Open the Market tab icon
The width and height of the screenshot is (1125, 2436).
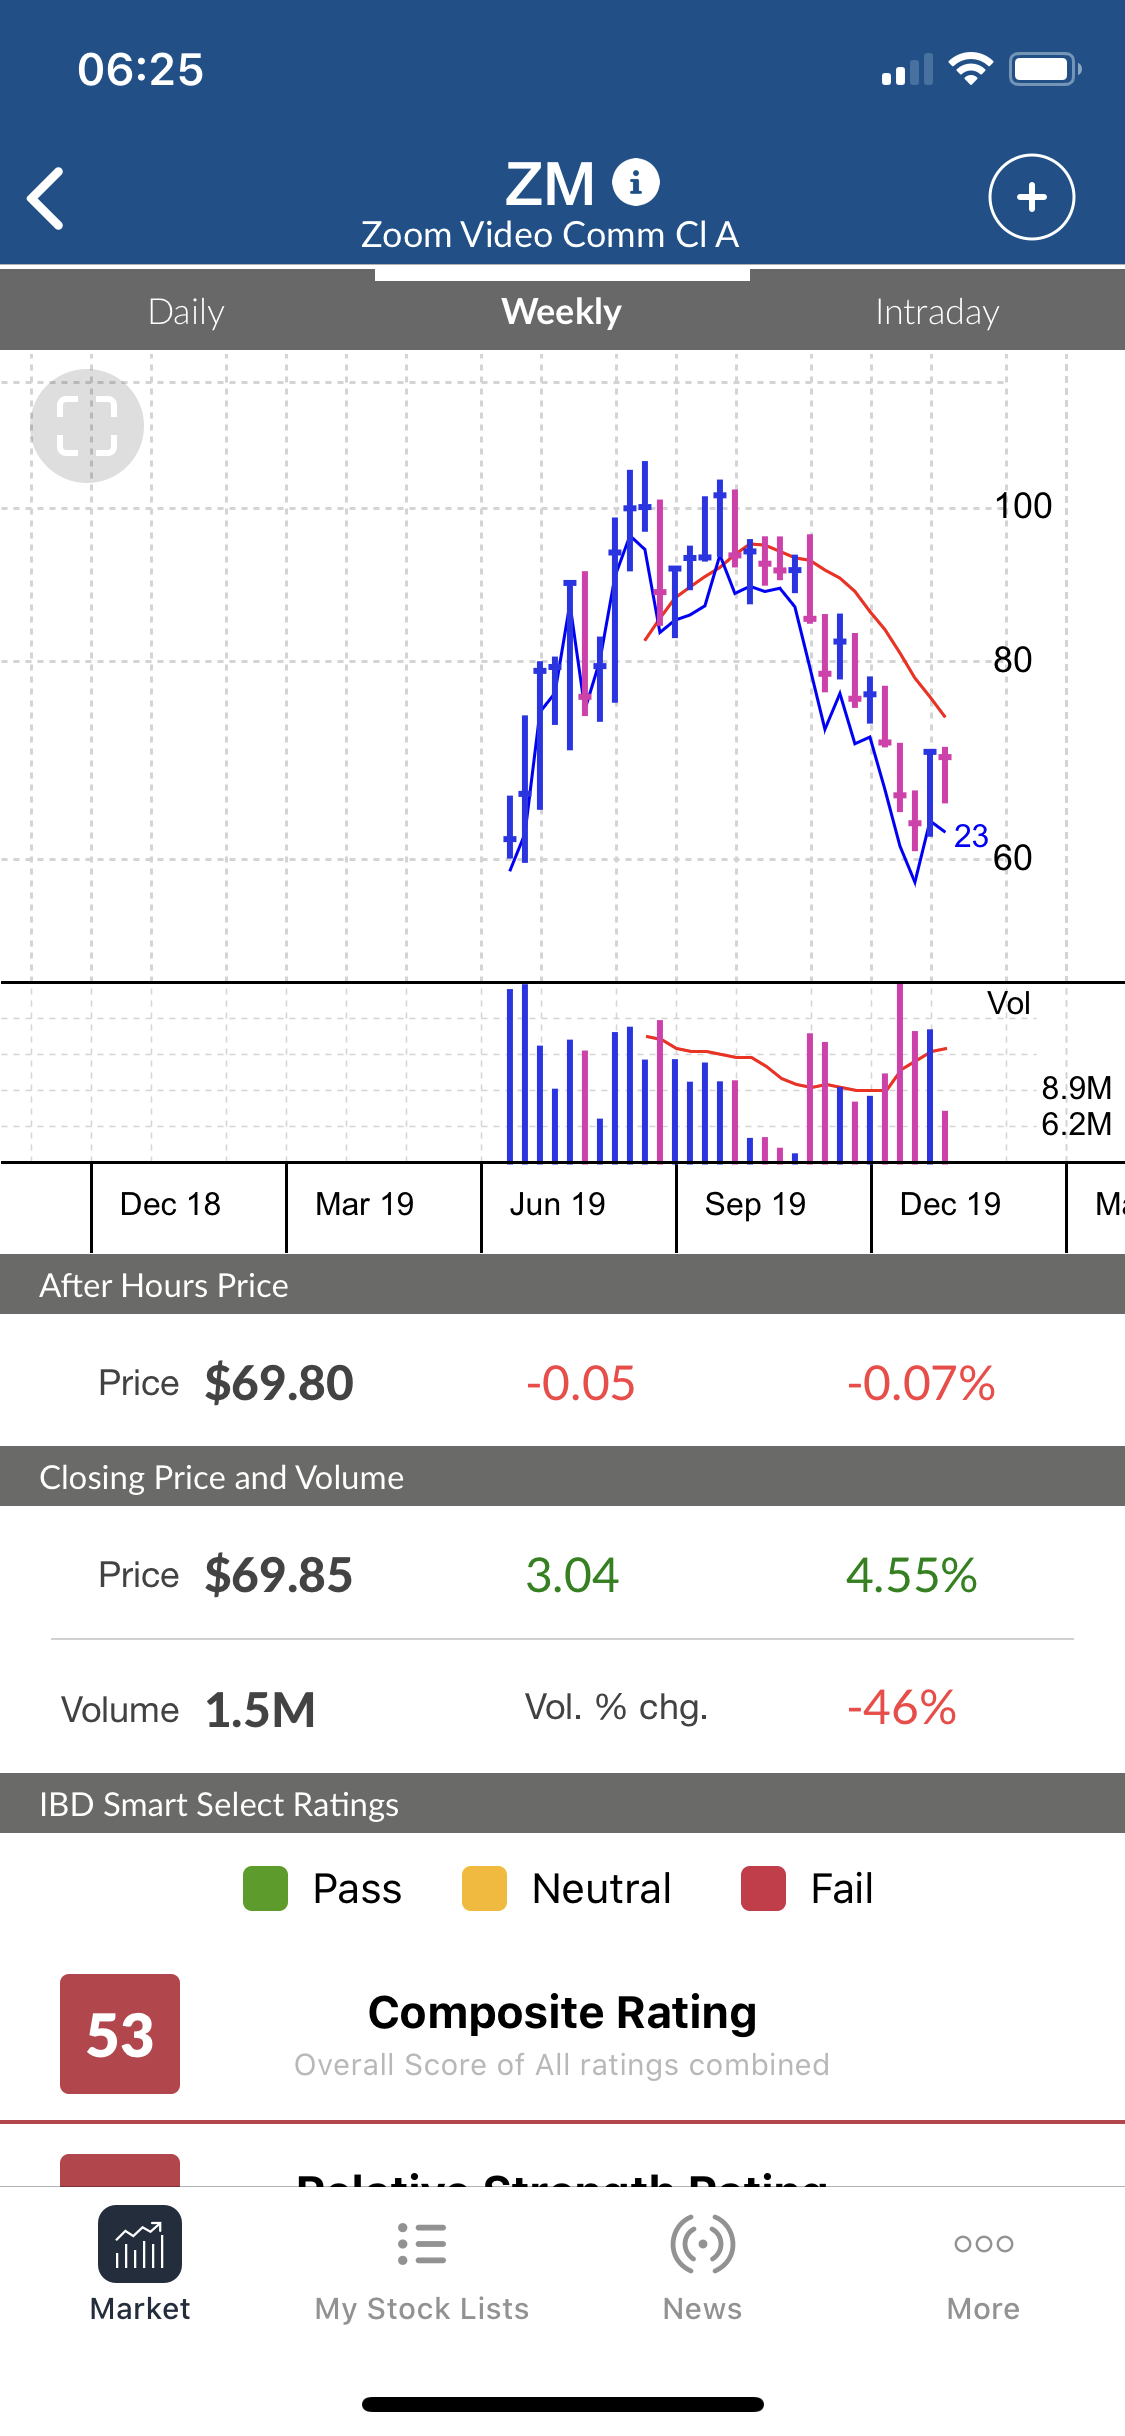pos(140,2244)
